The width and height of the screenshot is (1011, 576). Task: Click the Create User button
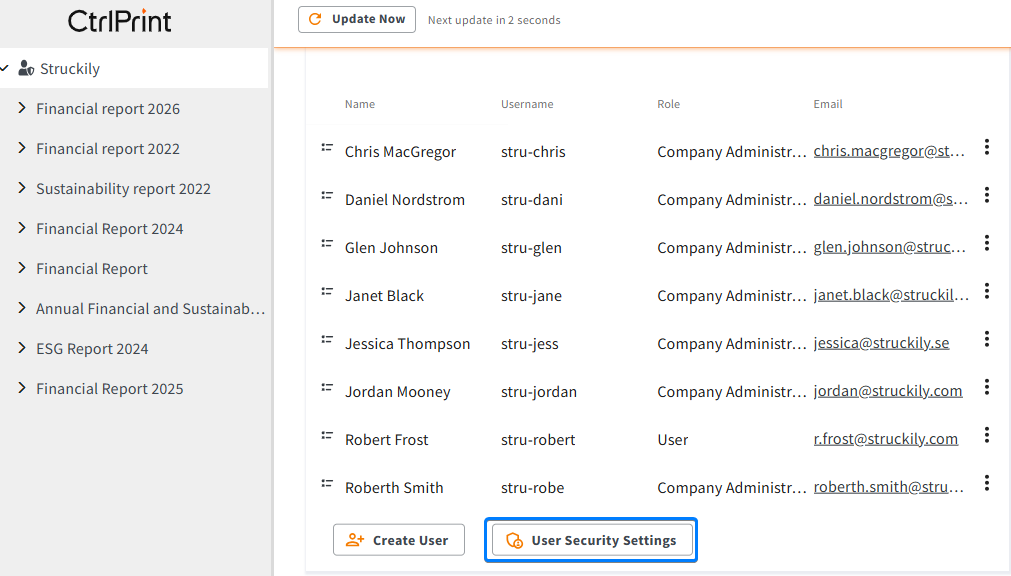pyautogui.click(x=398, y=540)
